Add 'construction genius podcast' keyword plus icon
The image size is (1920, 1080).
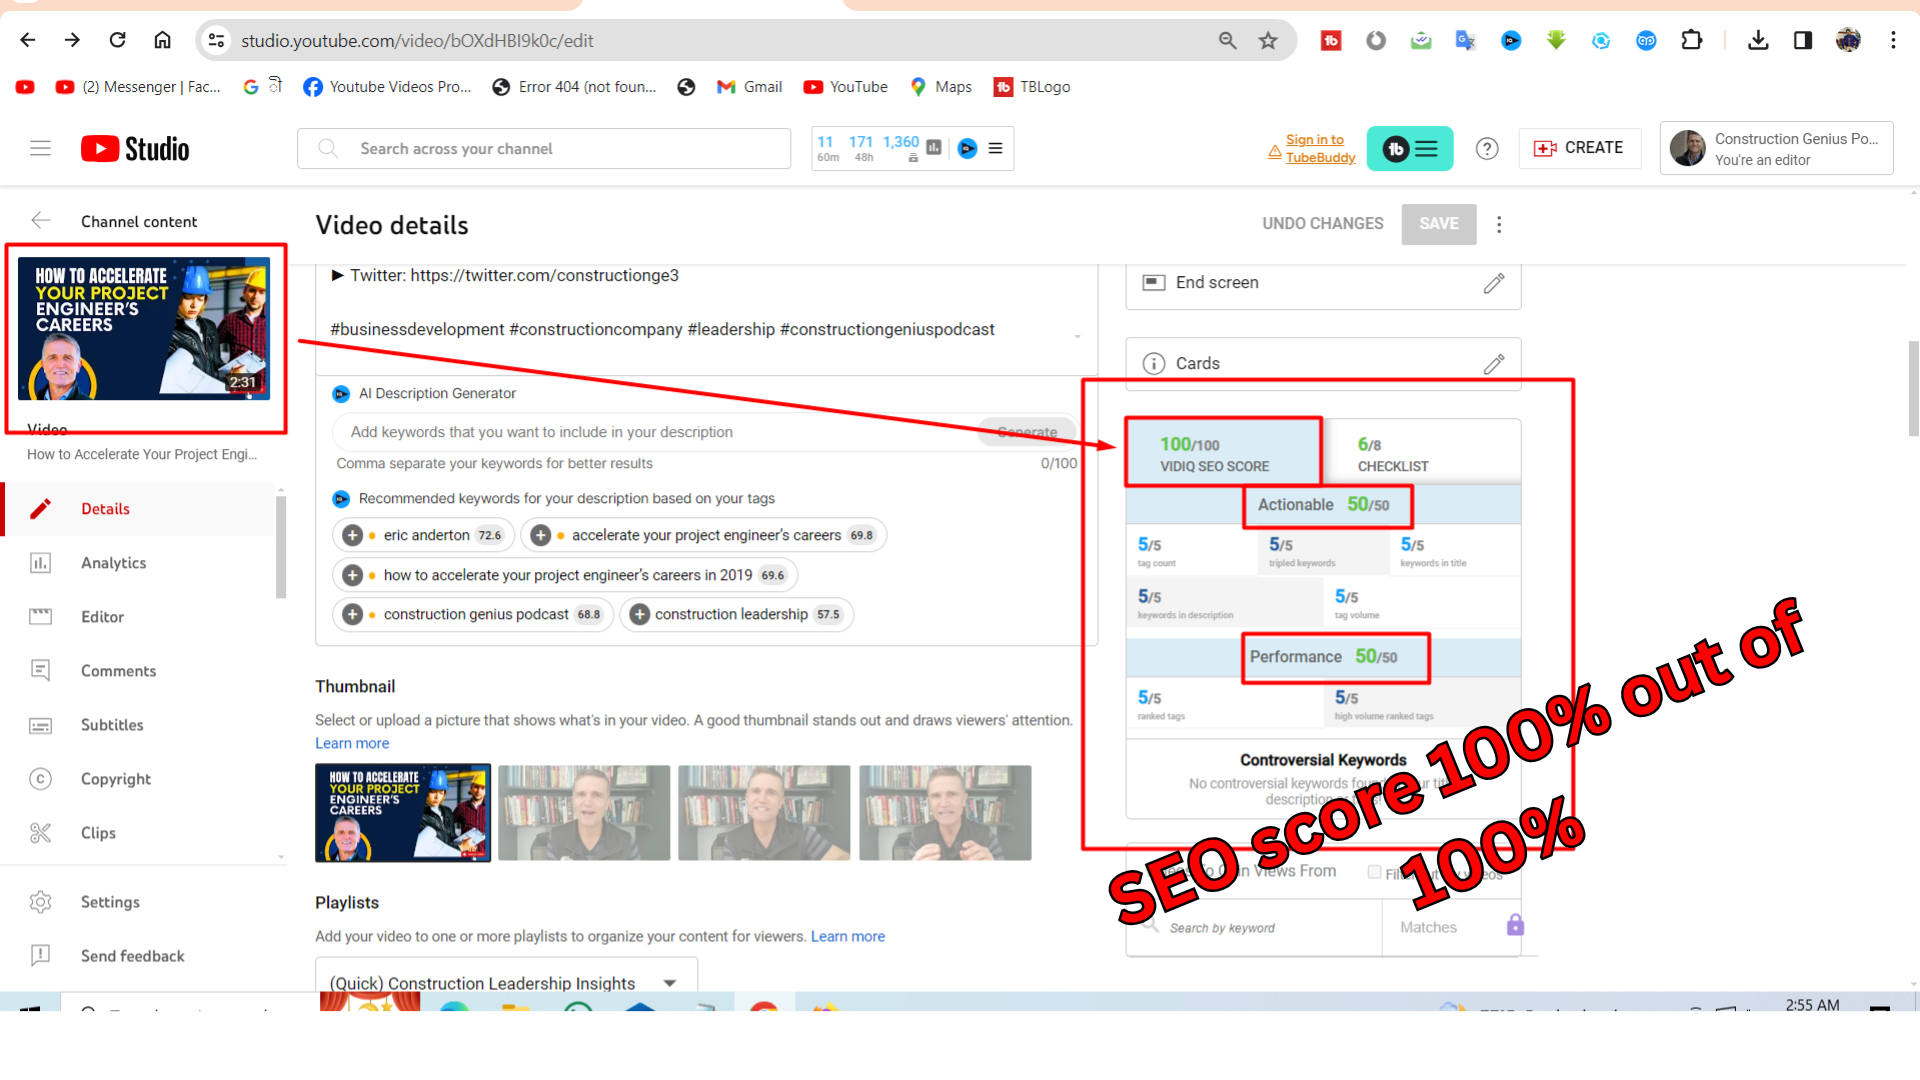click(352, 614)
